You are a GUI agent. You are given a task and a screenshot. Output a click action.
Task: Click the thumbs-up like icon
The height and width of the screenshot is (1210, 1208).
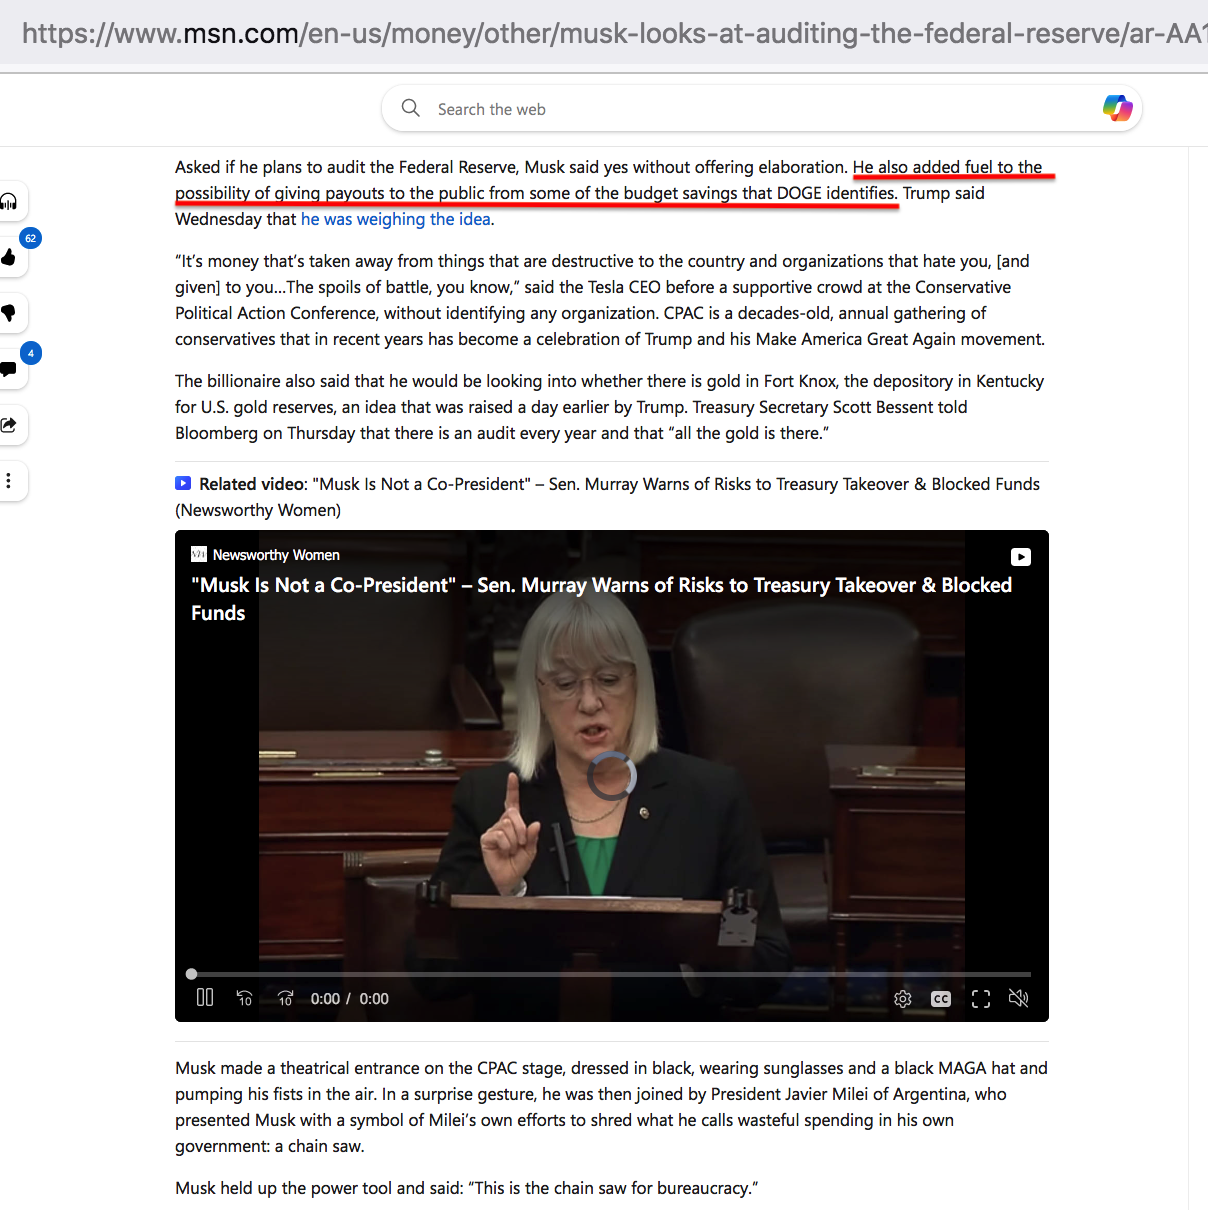tap(9, 258)
